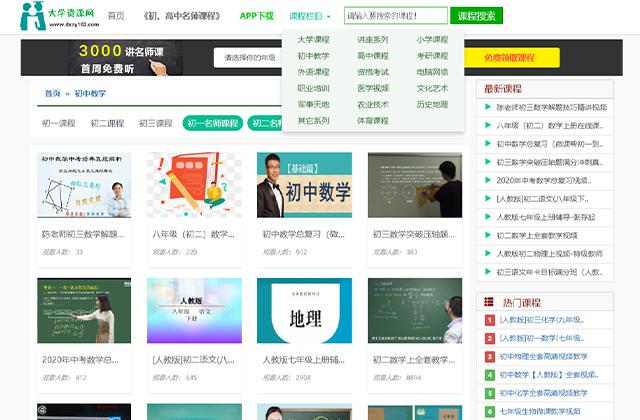
Task: Open thumbnail of 八年级（初二）数学 course
Action: click(194, 185)
